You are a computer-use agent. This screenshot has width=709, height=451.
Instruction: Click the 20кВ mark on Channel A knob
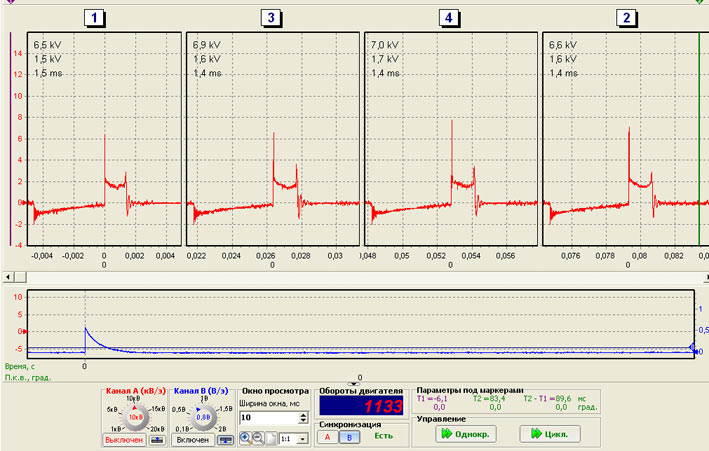click(x=158, y=429)
